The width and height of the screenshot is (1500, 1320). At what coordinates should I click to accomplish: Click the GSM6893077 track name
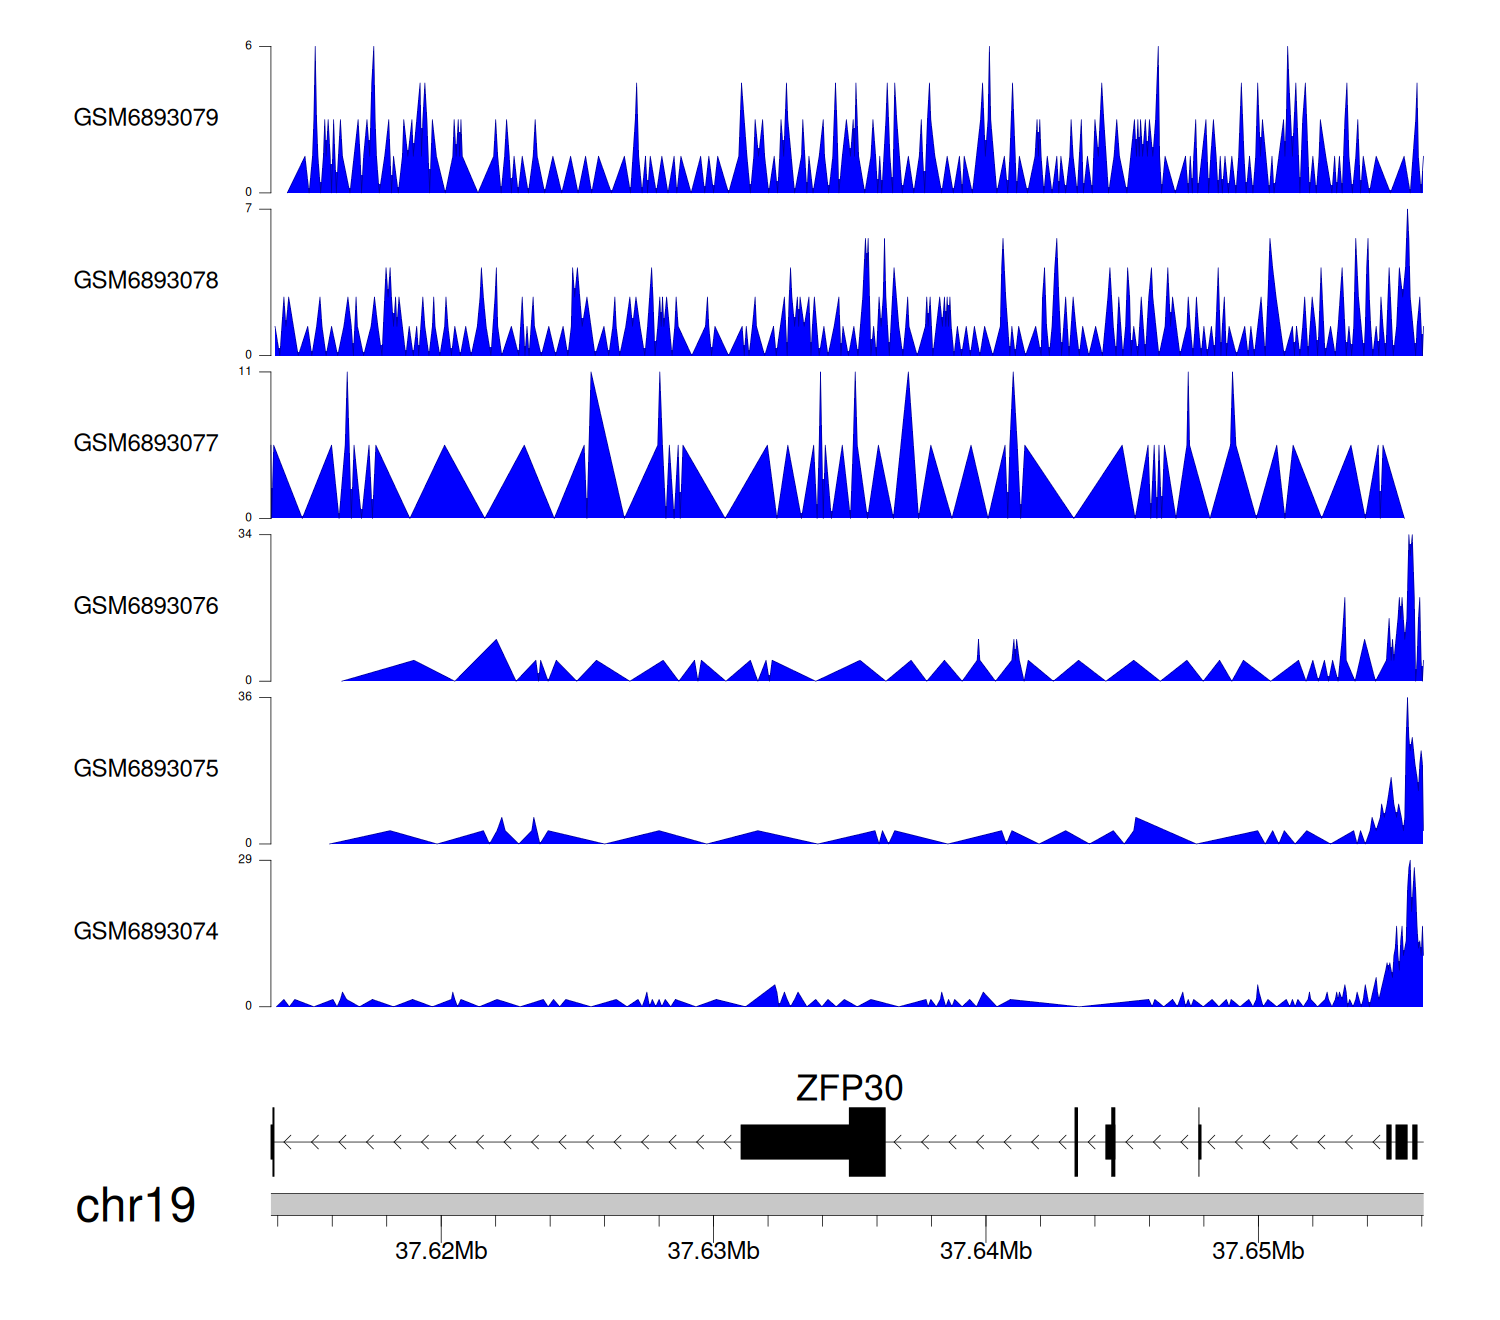pyautogui.click(x=146, y=444)
